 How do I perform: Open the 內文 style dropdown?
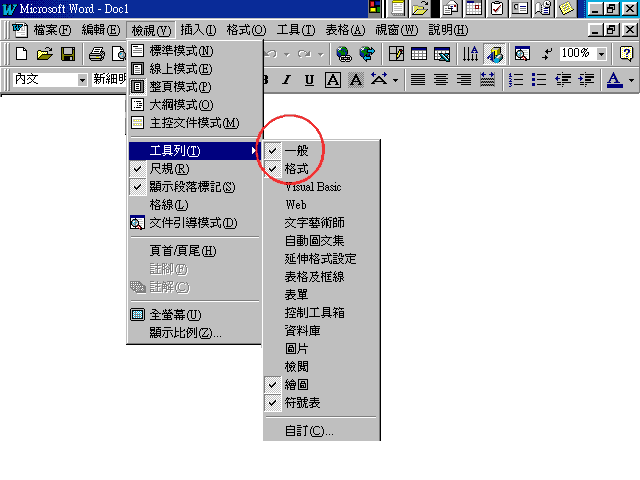point(82,80)
